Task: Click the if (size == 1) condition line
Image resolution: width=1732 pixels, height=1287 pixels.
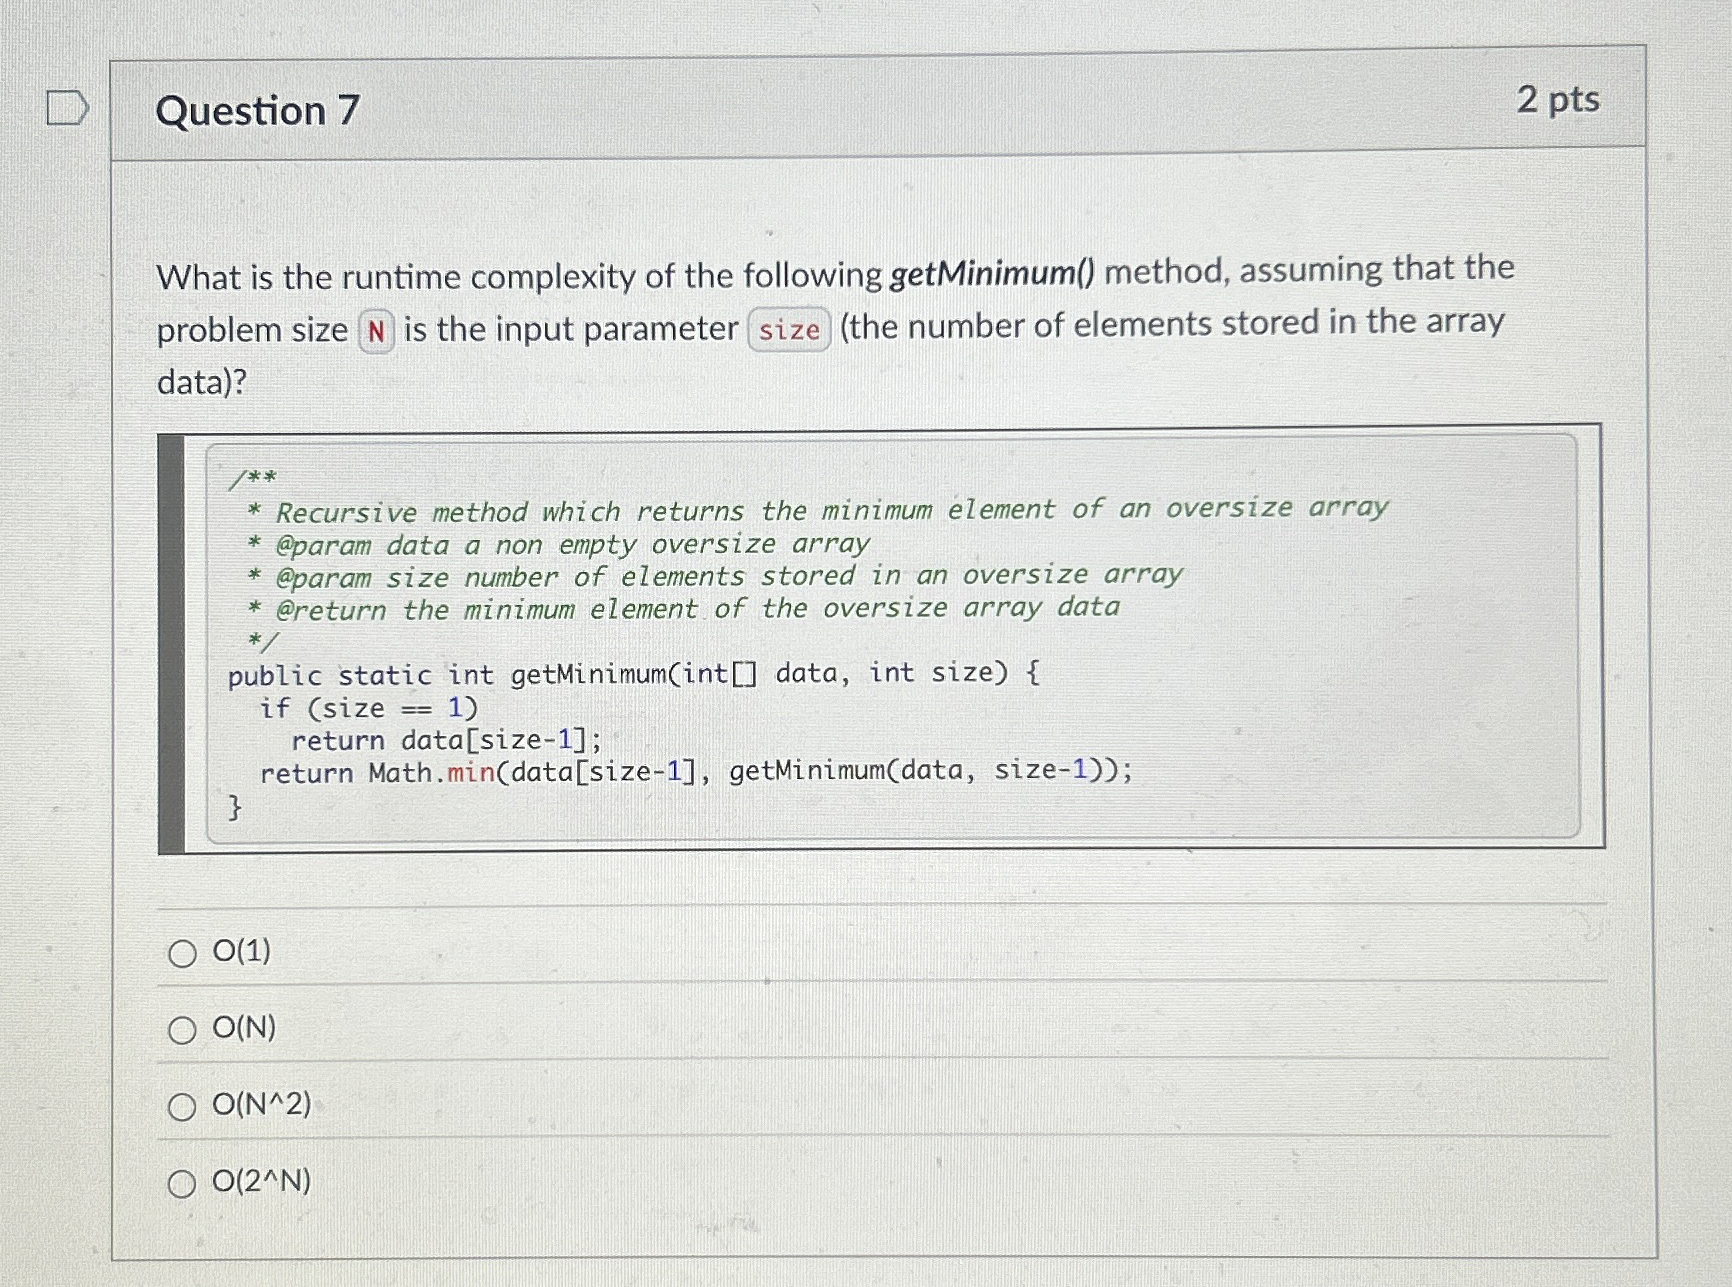Action: pyautogui.click(x=368, y=706)
